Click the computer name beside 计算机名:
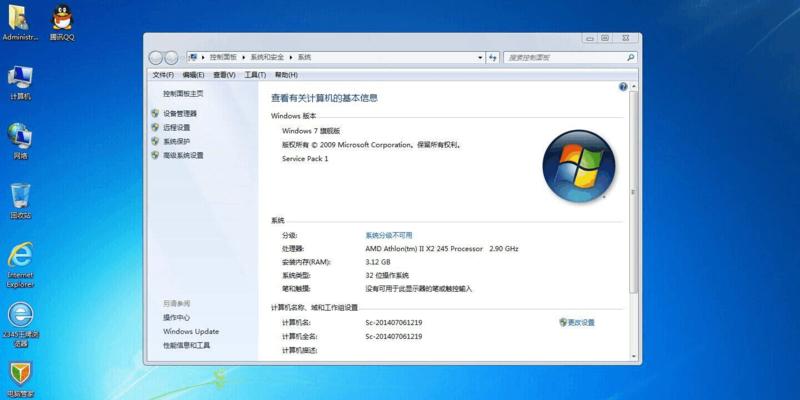 [393, 322]
